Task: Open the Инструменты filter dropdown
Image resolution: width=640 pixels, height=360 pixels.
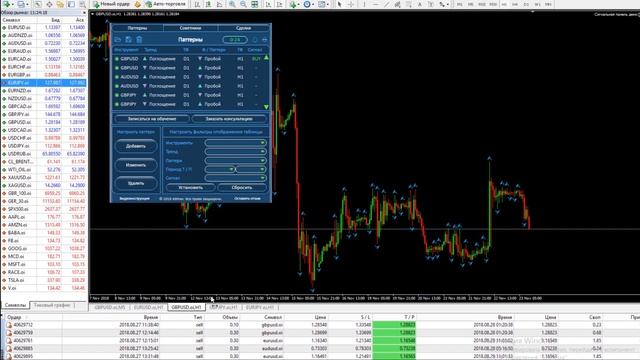Action: 236,143
